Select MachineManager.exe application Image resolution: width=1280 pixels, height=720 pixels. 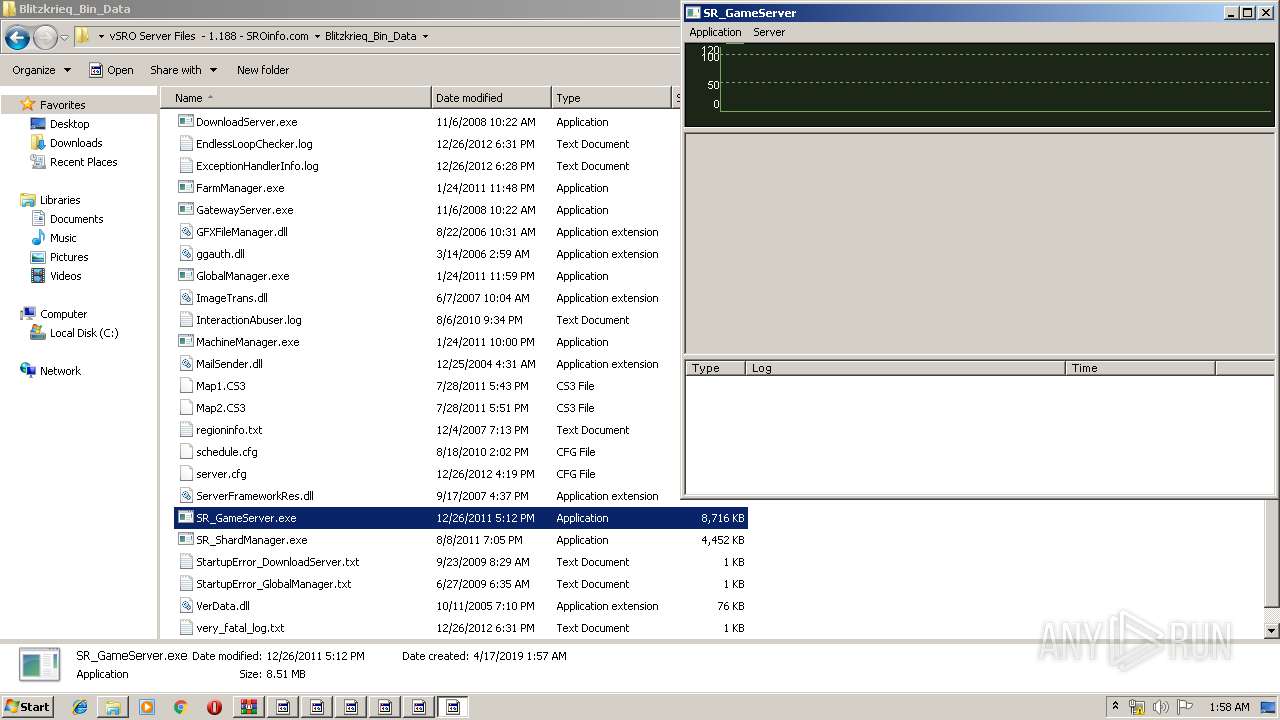click(247, 342)
